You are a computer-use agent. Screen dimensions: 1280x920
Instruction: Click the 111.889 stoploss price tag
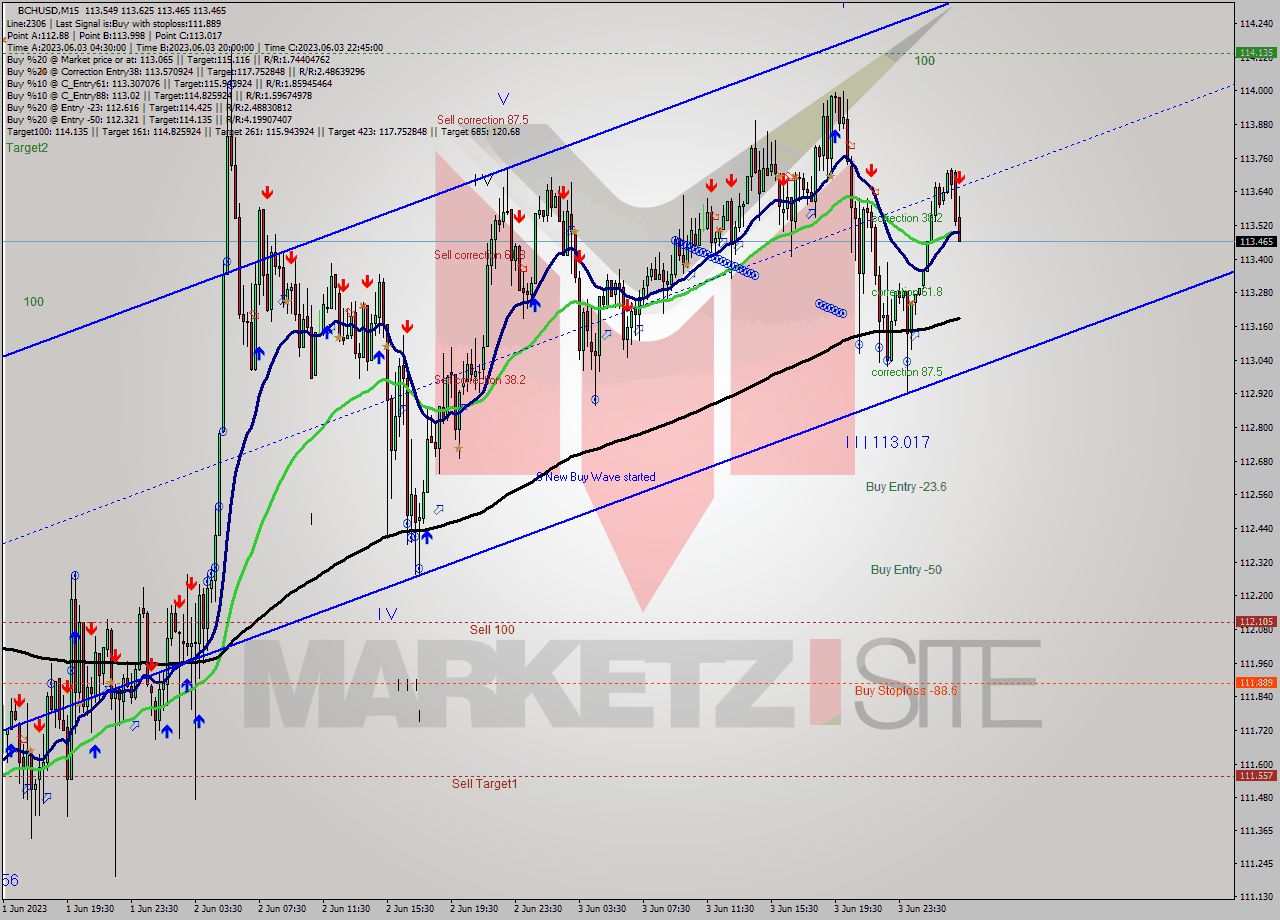pos(1255,682)
